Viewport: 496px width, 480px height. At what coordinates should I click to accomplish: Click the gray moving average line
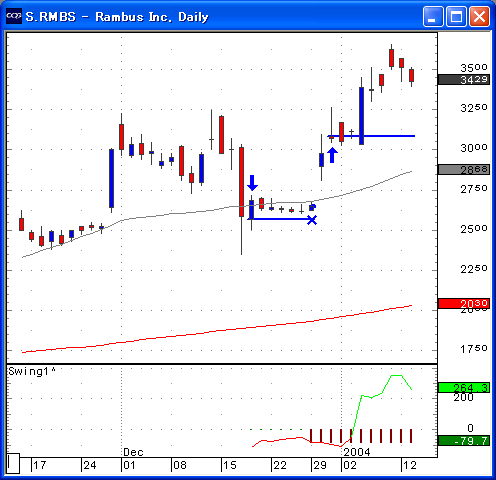[x=217, y=209]
